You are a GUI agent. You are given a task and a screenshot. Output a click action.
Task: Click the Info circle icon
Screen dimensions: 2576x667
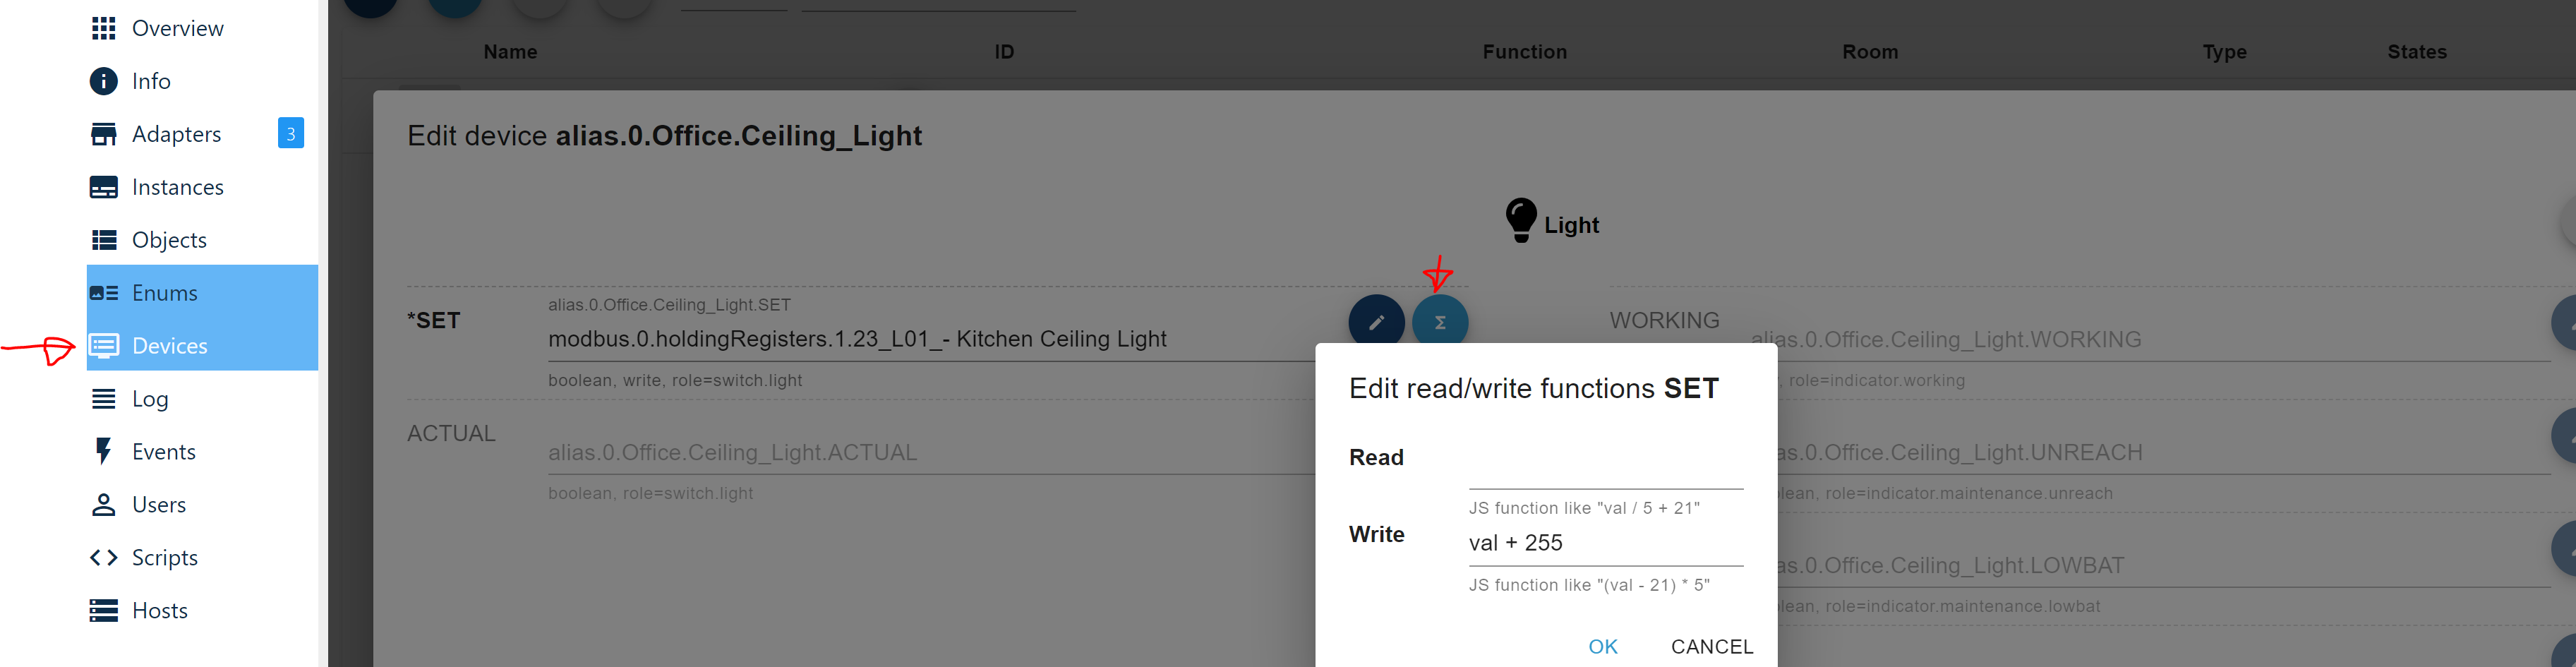103,81
